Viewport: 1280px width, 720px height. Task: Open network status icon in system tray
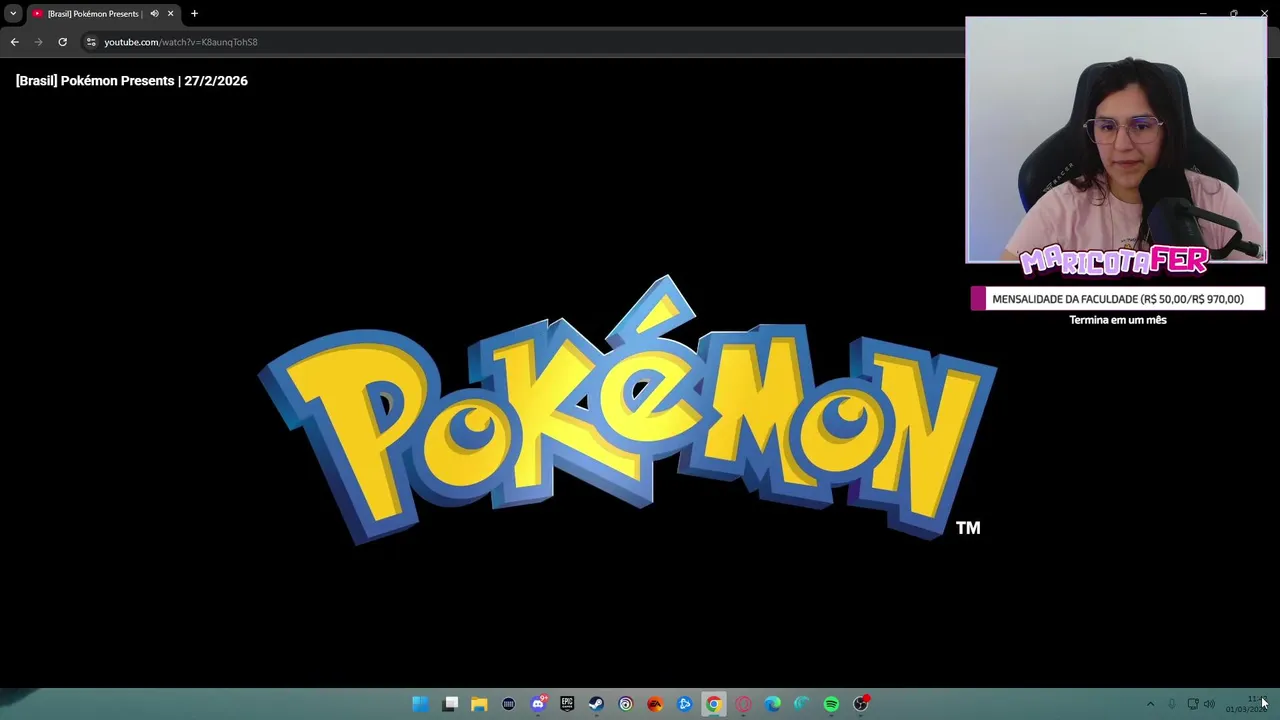click(x=1192, y=704)
